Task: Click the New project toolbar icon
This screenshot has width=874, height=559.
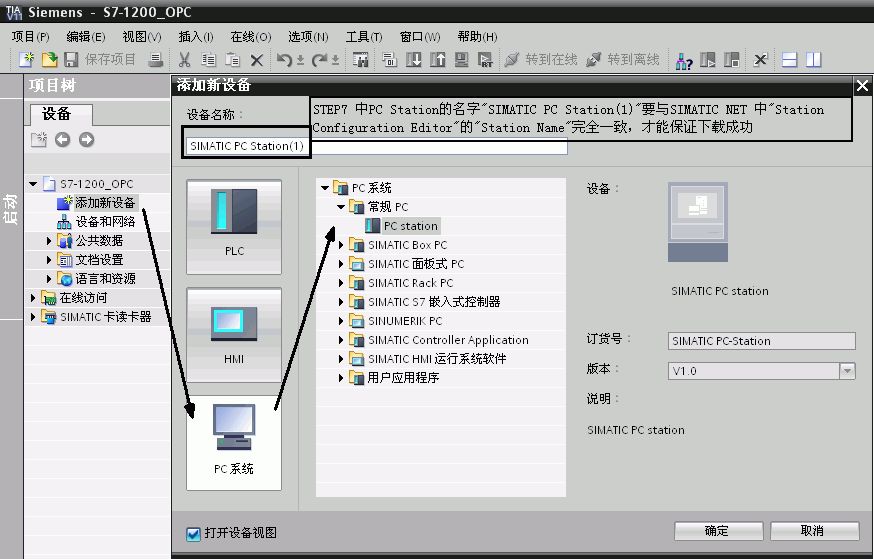Action: 26,59
